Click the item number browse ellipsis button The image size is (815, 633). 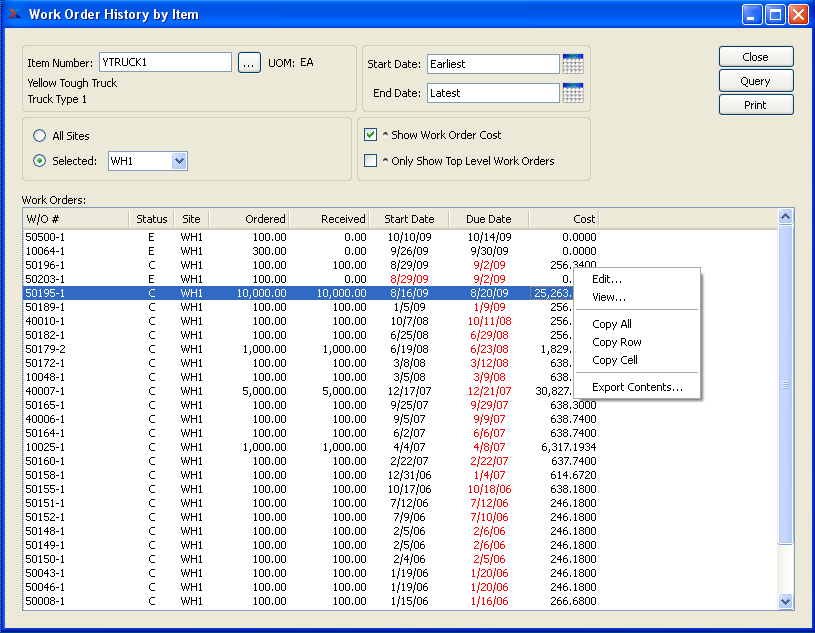point(249,63)
